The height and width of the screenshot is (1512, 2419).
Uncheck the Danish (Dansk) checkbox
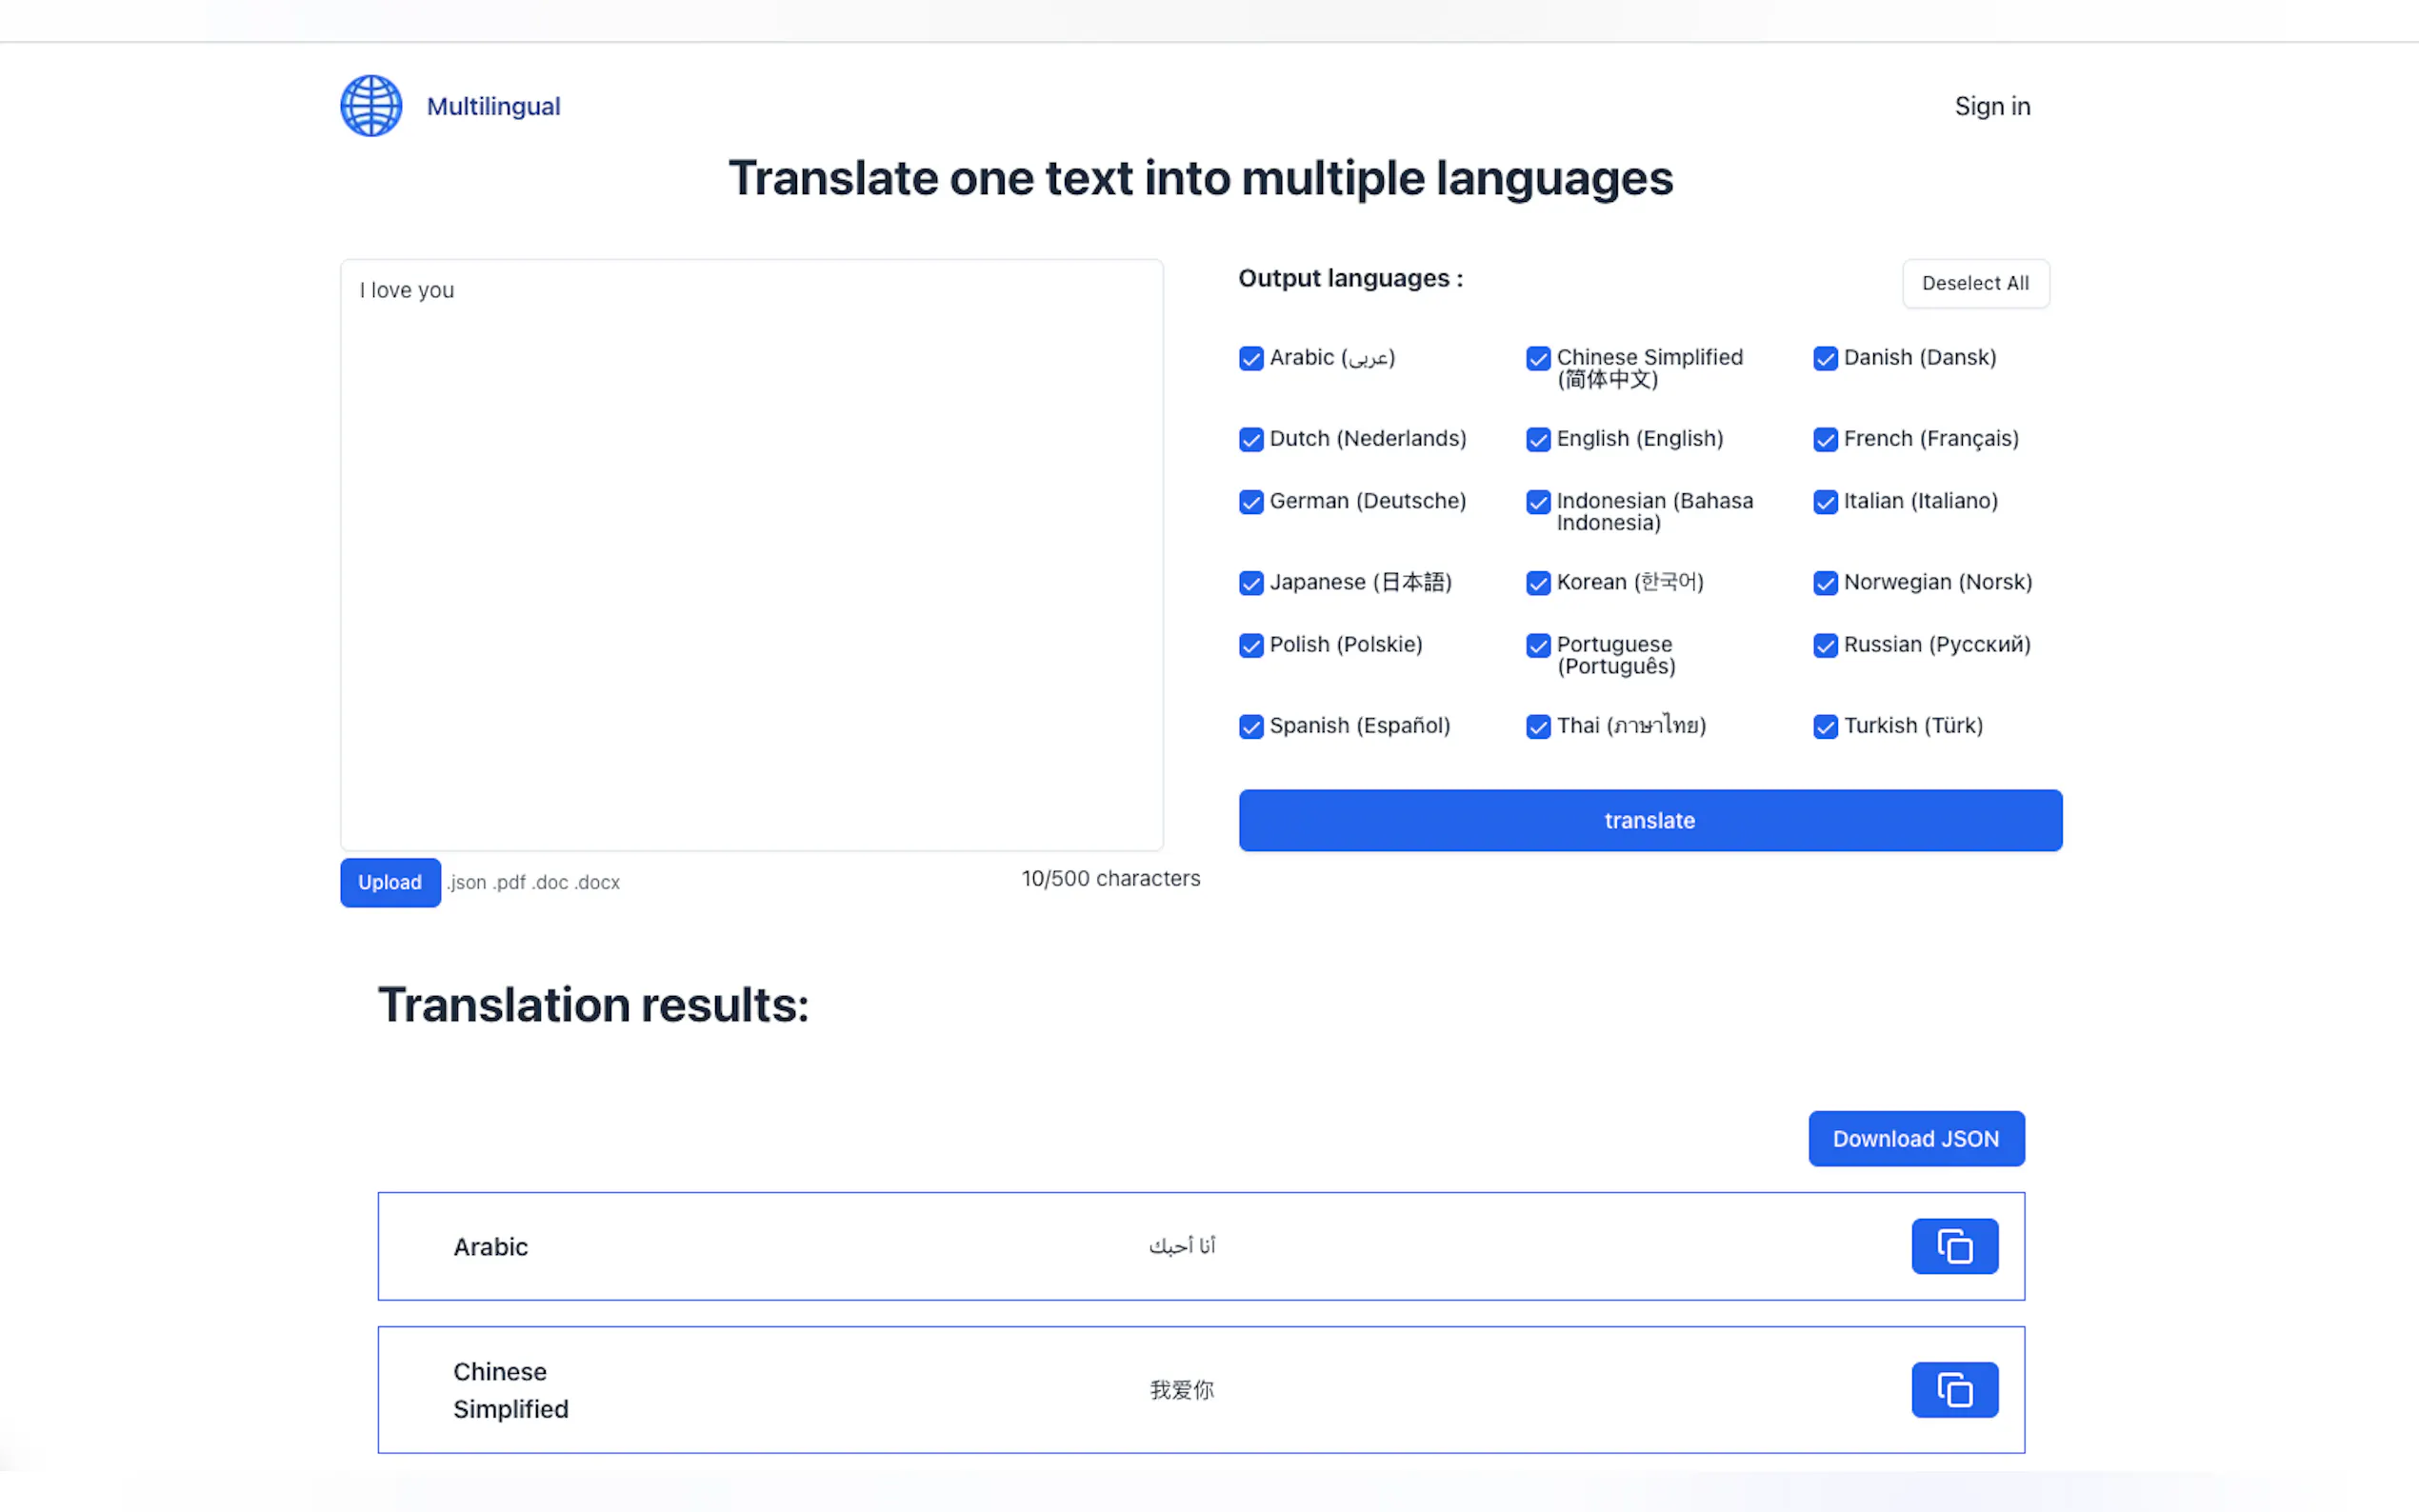coord(1825,358)
